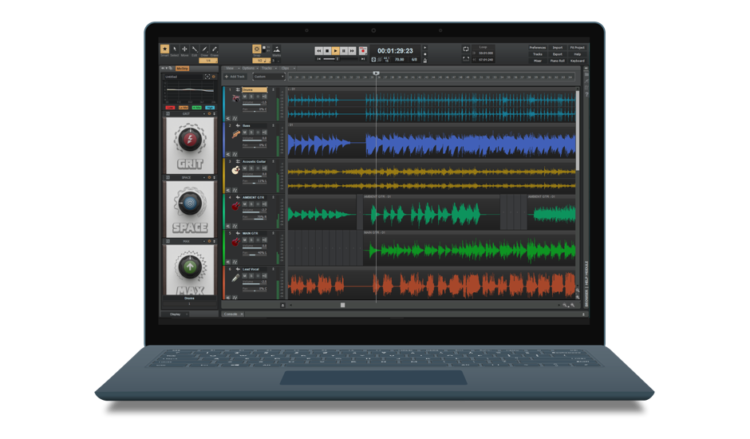Image resolution: width=750 pixels, height=439 pixels.
Task: Switch to the Console tab
Action: coord(230,314)
